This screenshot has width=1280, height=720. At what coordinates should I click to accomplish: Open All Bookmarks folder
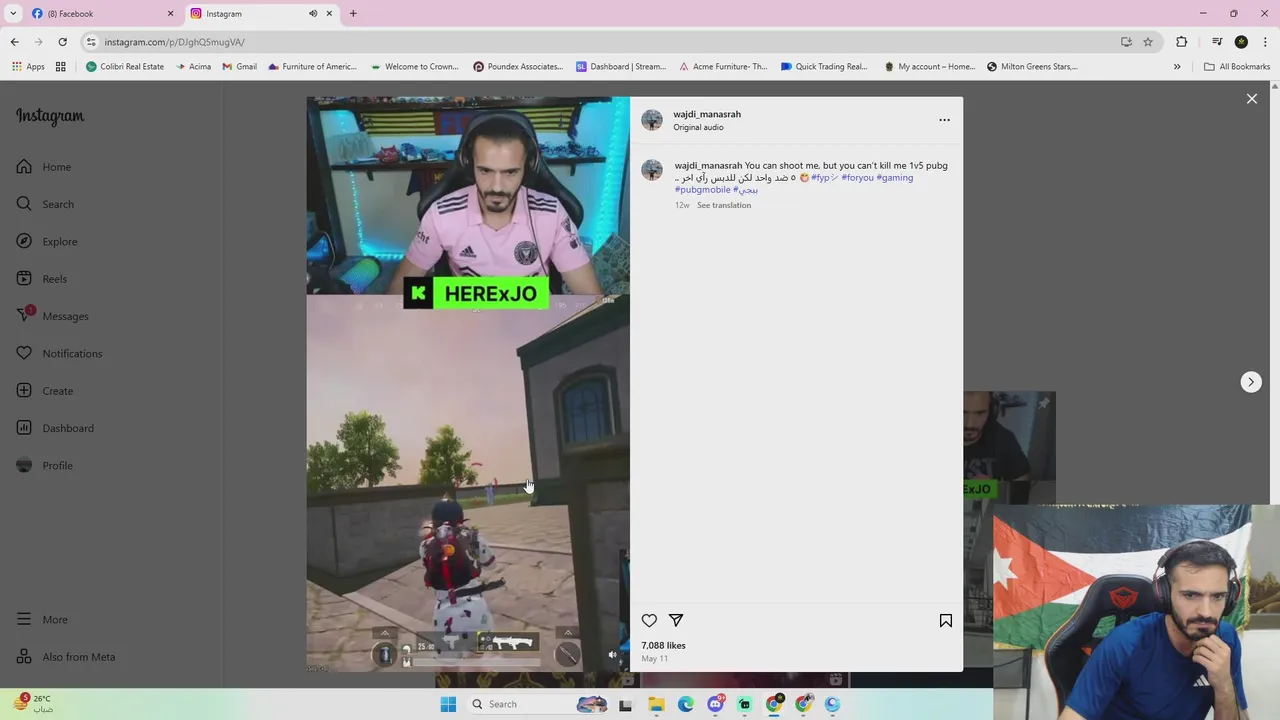[1237, 67]
